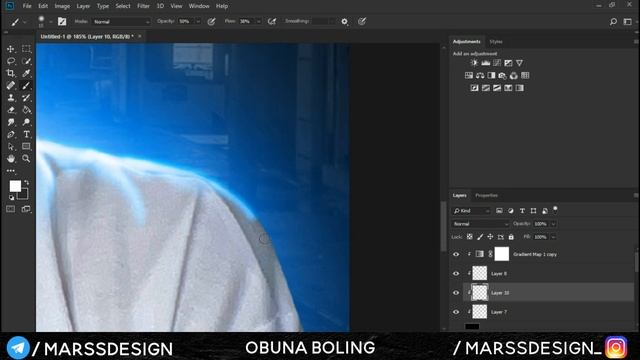Click the foreground color swatch
Screen dimensions: 640x360
point(15,186)
